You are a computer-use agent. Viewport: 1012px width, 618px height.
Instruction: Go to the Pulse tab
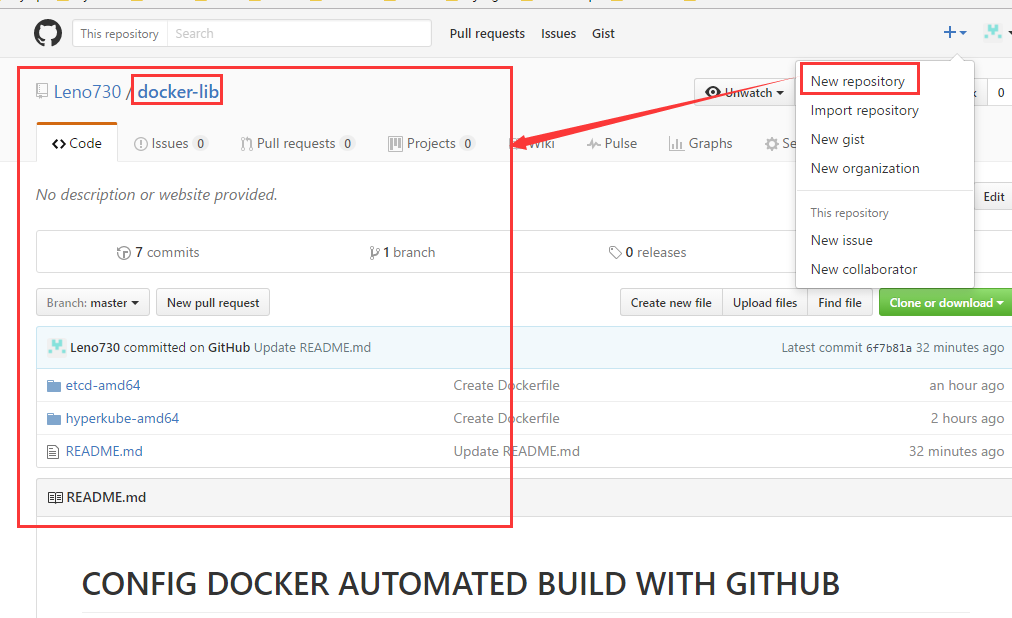tap(612, 143)
